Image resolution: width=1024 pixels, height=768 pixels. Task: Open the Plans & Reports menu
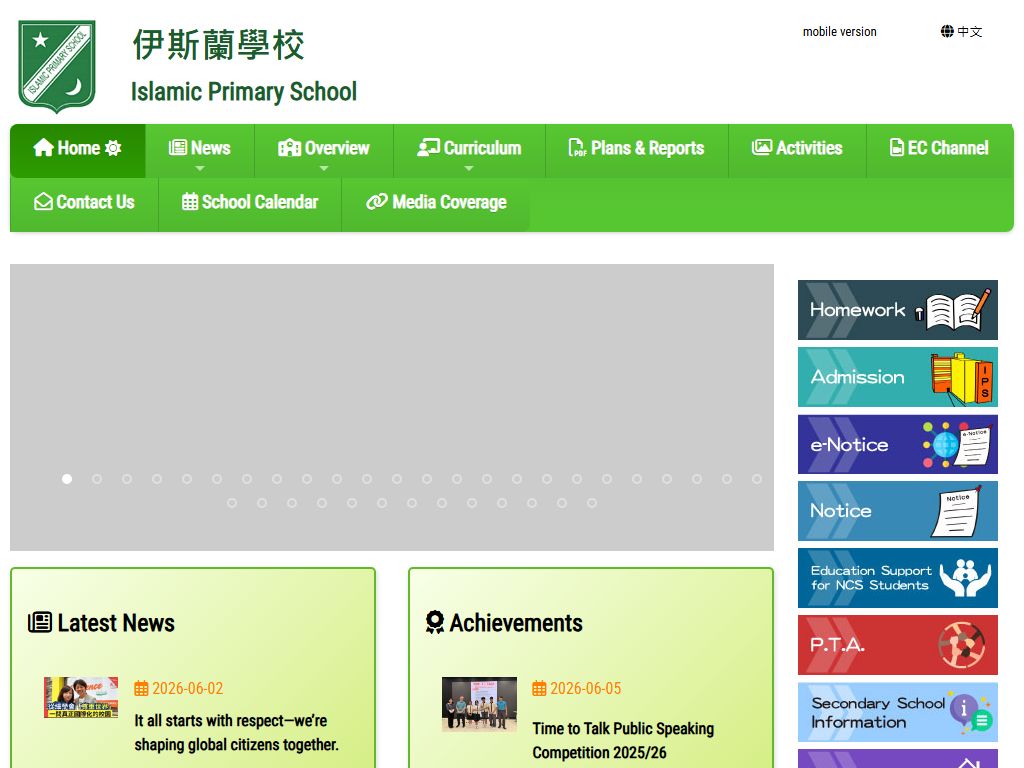[637, 151]
